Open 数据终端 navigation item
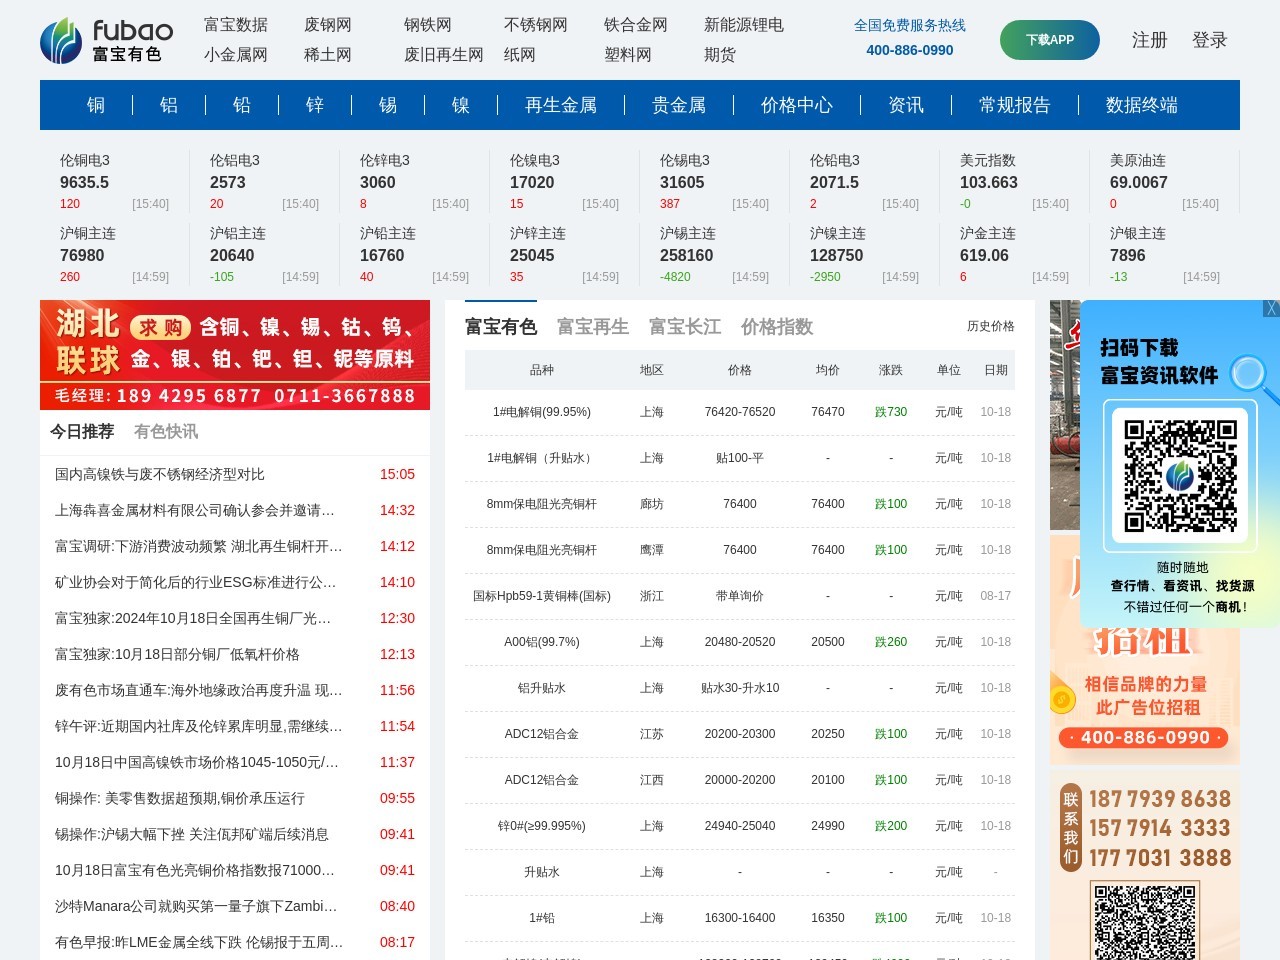 [1141, 105]
